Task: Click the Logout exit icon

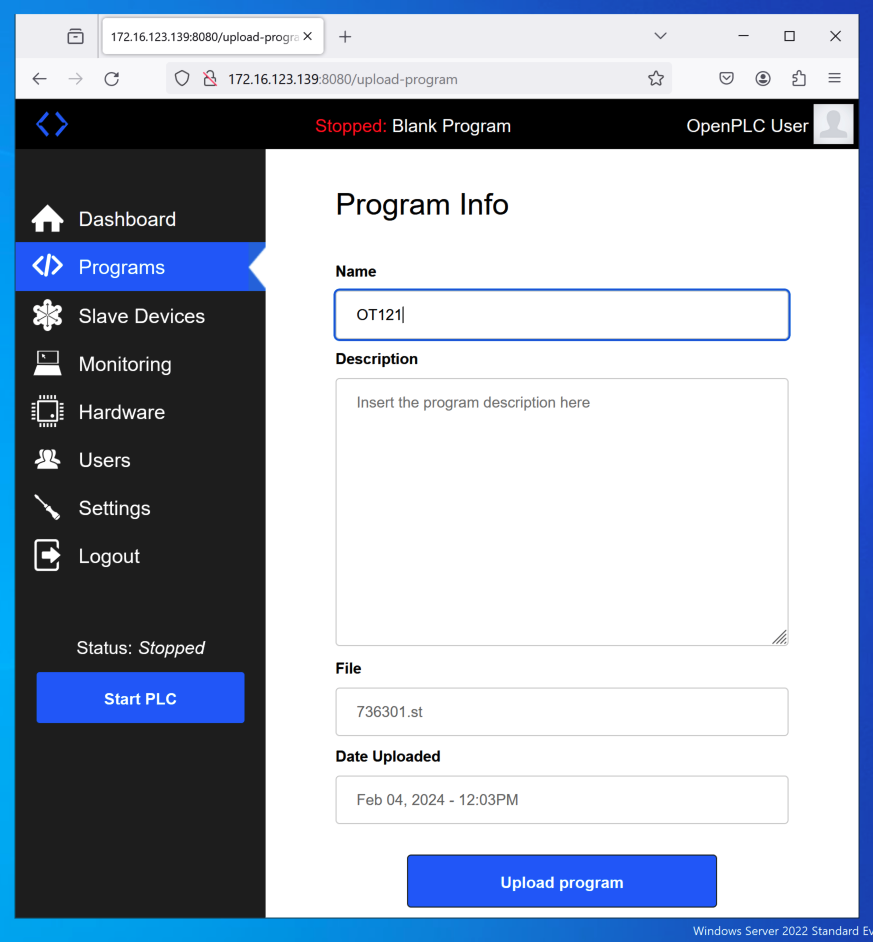Action: click(47, 555)
